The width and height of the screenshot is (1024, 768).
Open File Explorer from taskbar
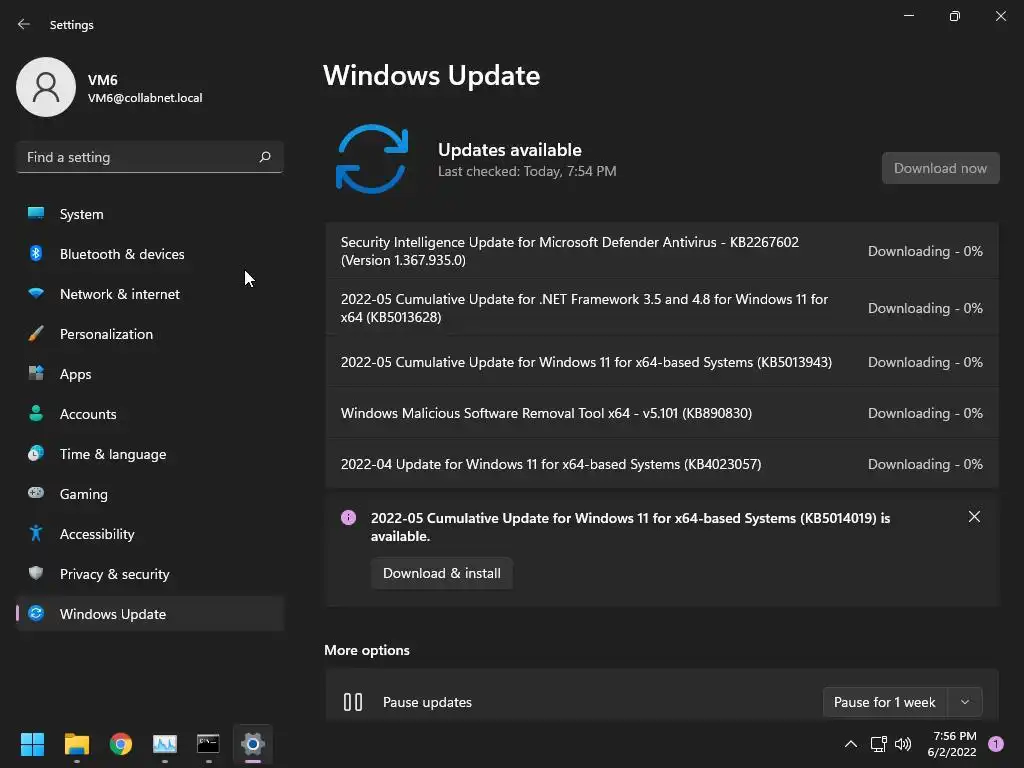pos(76,744)
